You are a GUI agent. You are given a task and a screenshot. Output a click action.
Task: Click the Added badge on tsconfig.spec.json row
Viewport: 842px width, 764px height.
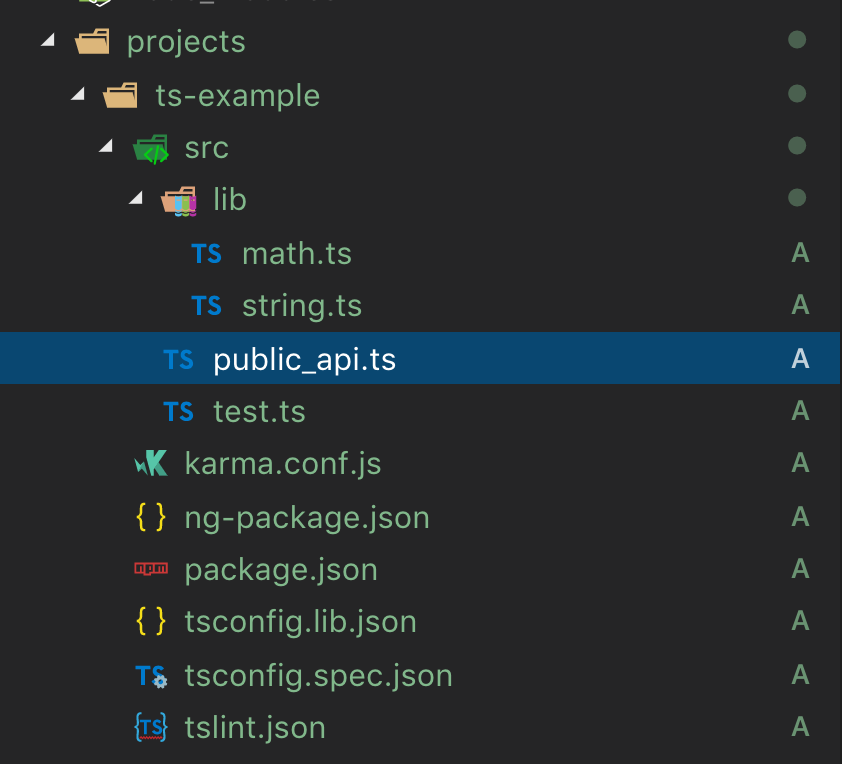coord(800,674)
